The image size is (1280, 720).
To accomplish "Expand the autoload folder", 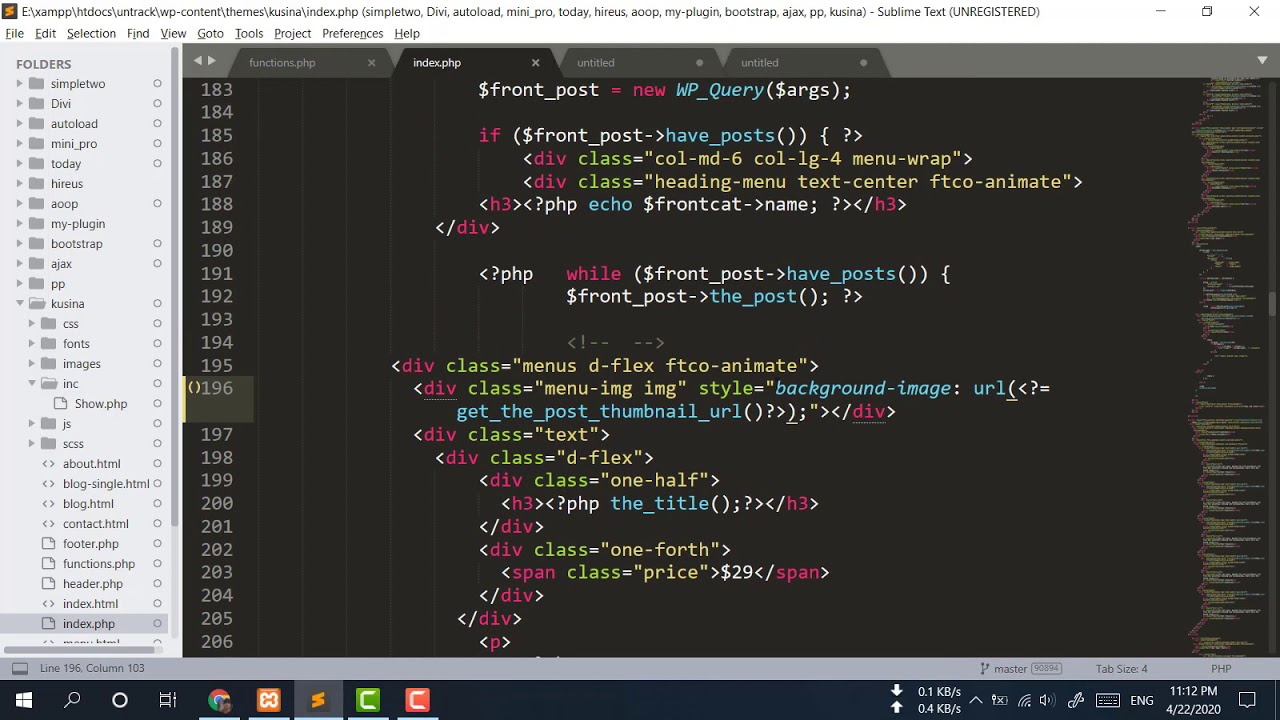I will (19, 124).
